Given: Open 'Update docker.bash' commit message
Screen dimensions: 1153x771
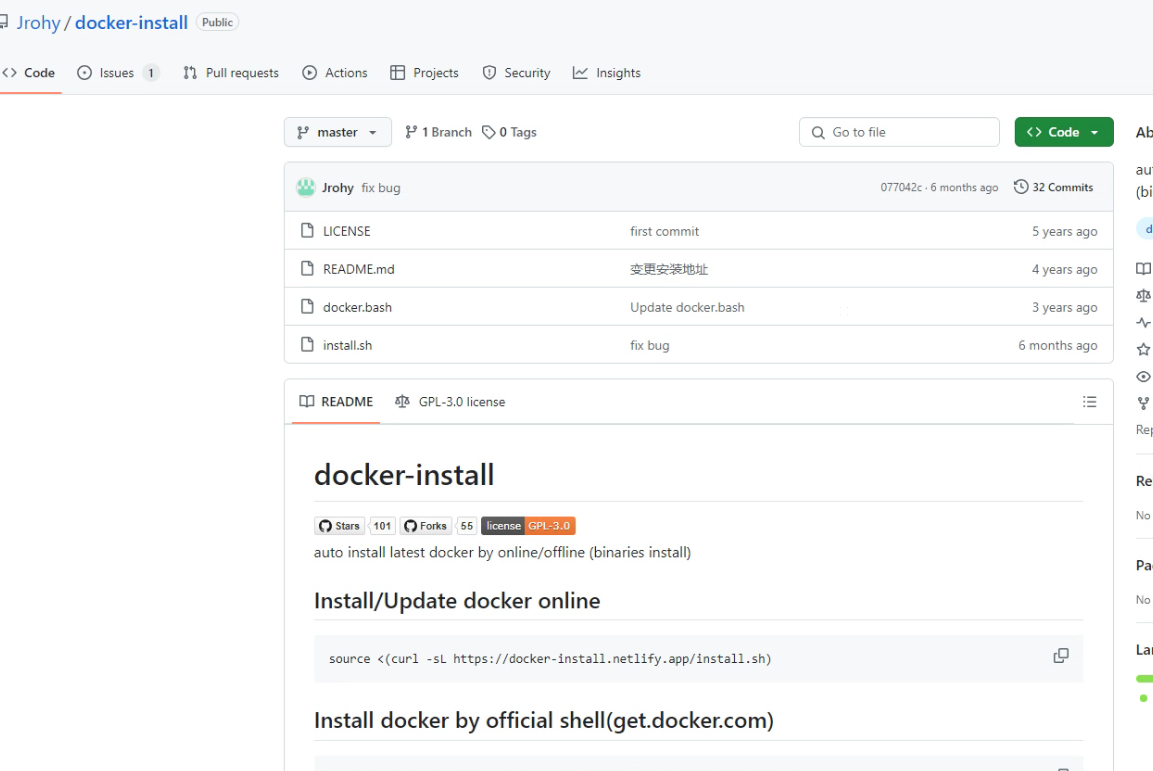Looking at the screenshot, I should tap(687, 307).
